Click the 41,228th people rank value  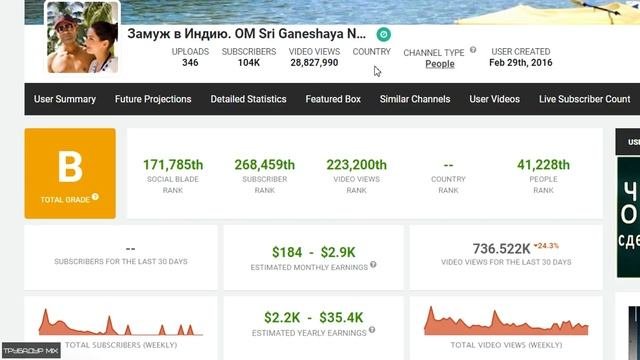point(543,165)
